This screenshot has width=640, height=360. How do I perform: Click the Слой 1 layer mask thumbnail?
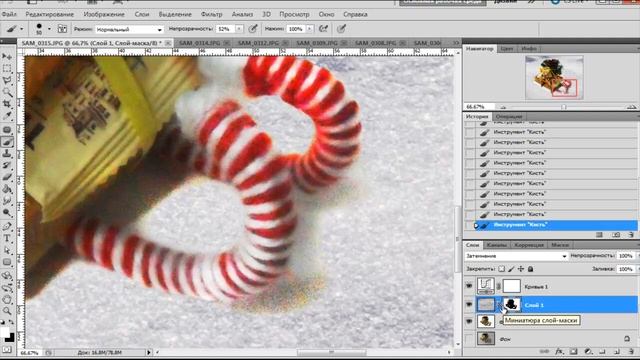point(512,304)
